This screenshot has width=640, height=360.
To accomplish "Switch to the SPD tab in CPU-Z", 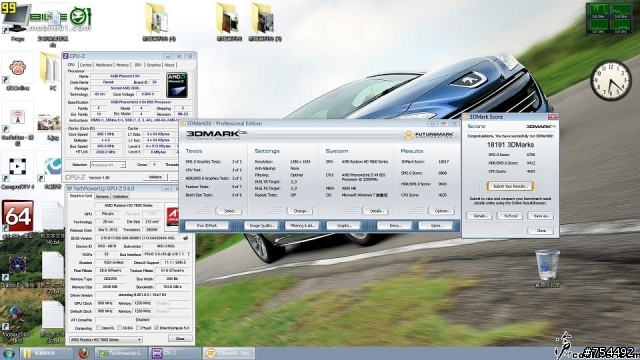I will (138, 65).
